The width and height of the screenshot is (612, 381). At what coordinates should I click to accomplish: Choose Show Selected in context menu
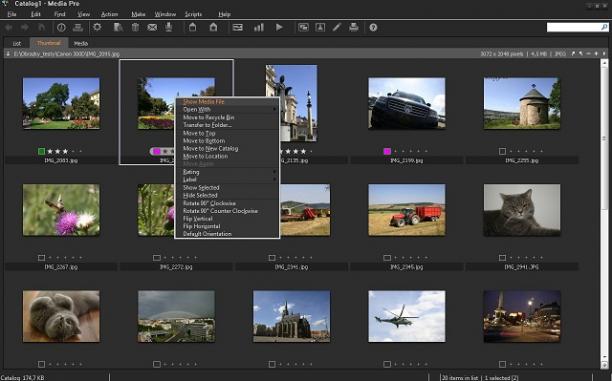tap(226, 187)
